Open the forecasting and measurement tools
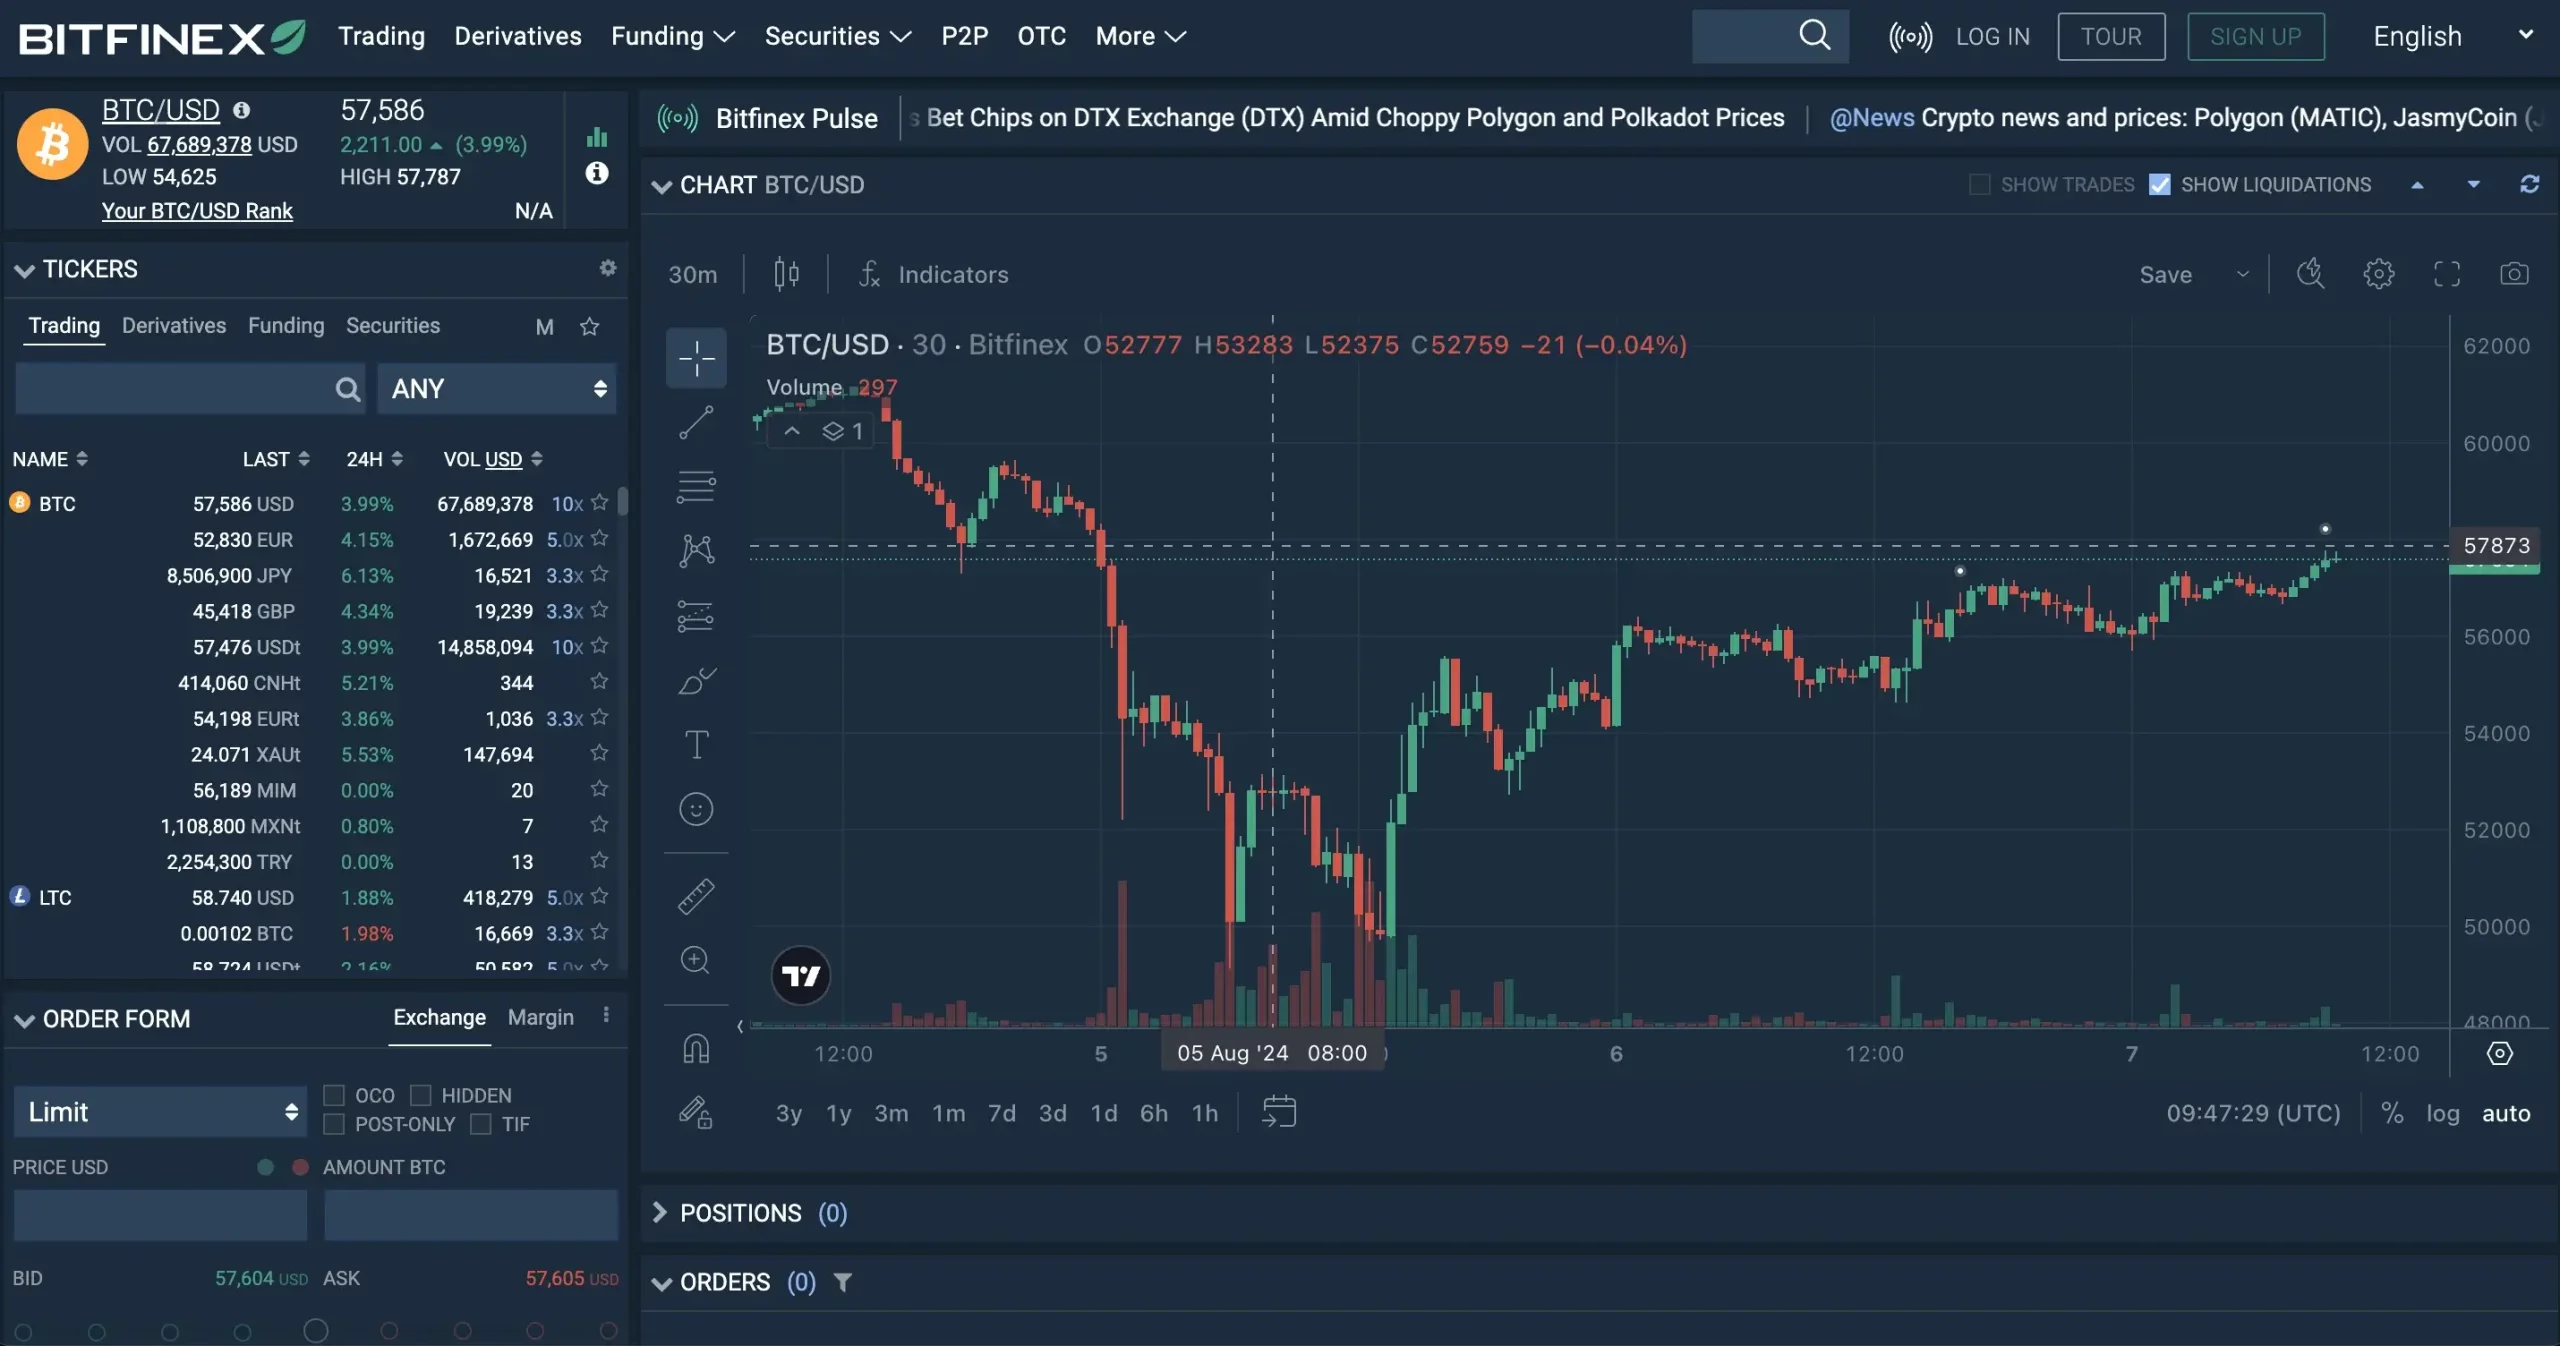This screenshot has width=2560, height=1346. [696, 616]
